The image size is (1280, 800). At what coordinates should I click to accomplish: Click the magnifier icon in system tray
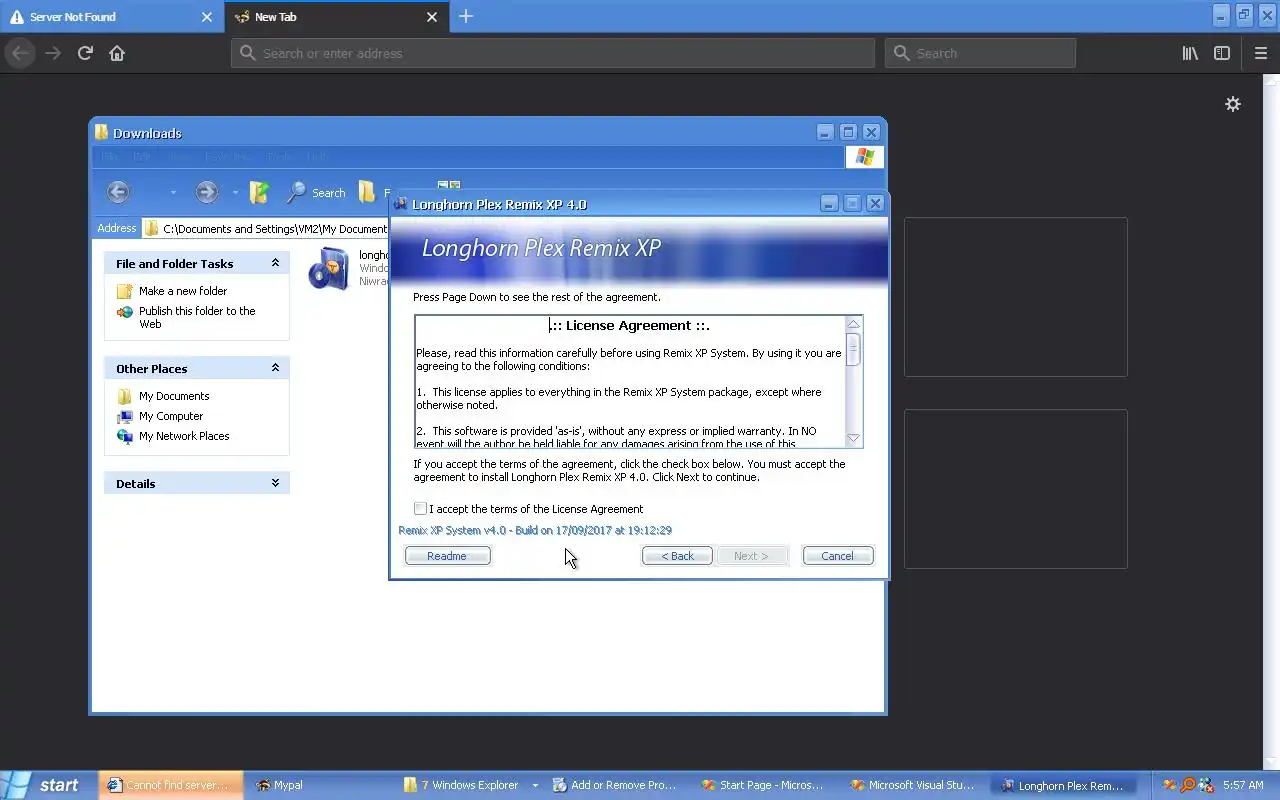point(1188,785)
